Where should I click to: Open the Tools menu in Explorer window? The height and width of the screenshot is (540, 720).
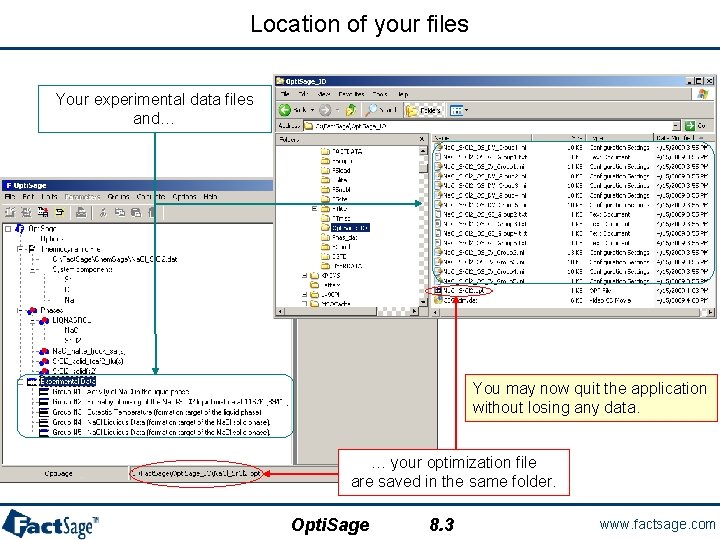(380, 94)
